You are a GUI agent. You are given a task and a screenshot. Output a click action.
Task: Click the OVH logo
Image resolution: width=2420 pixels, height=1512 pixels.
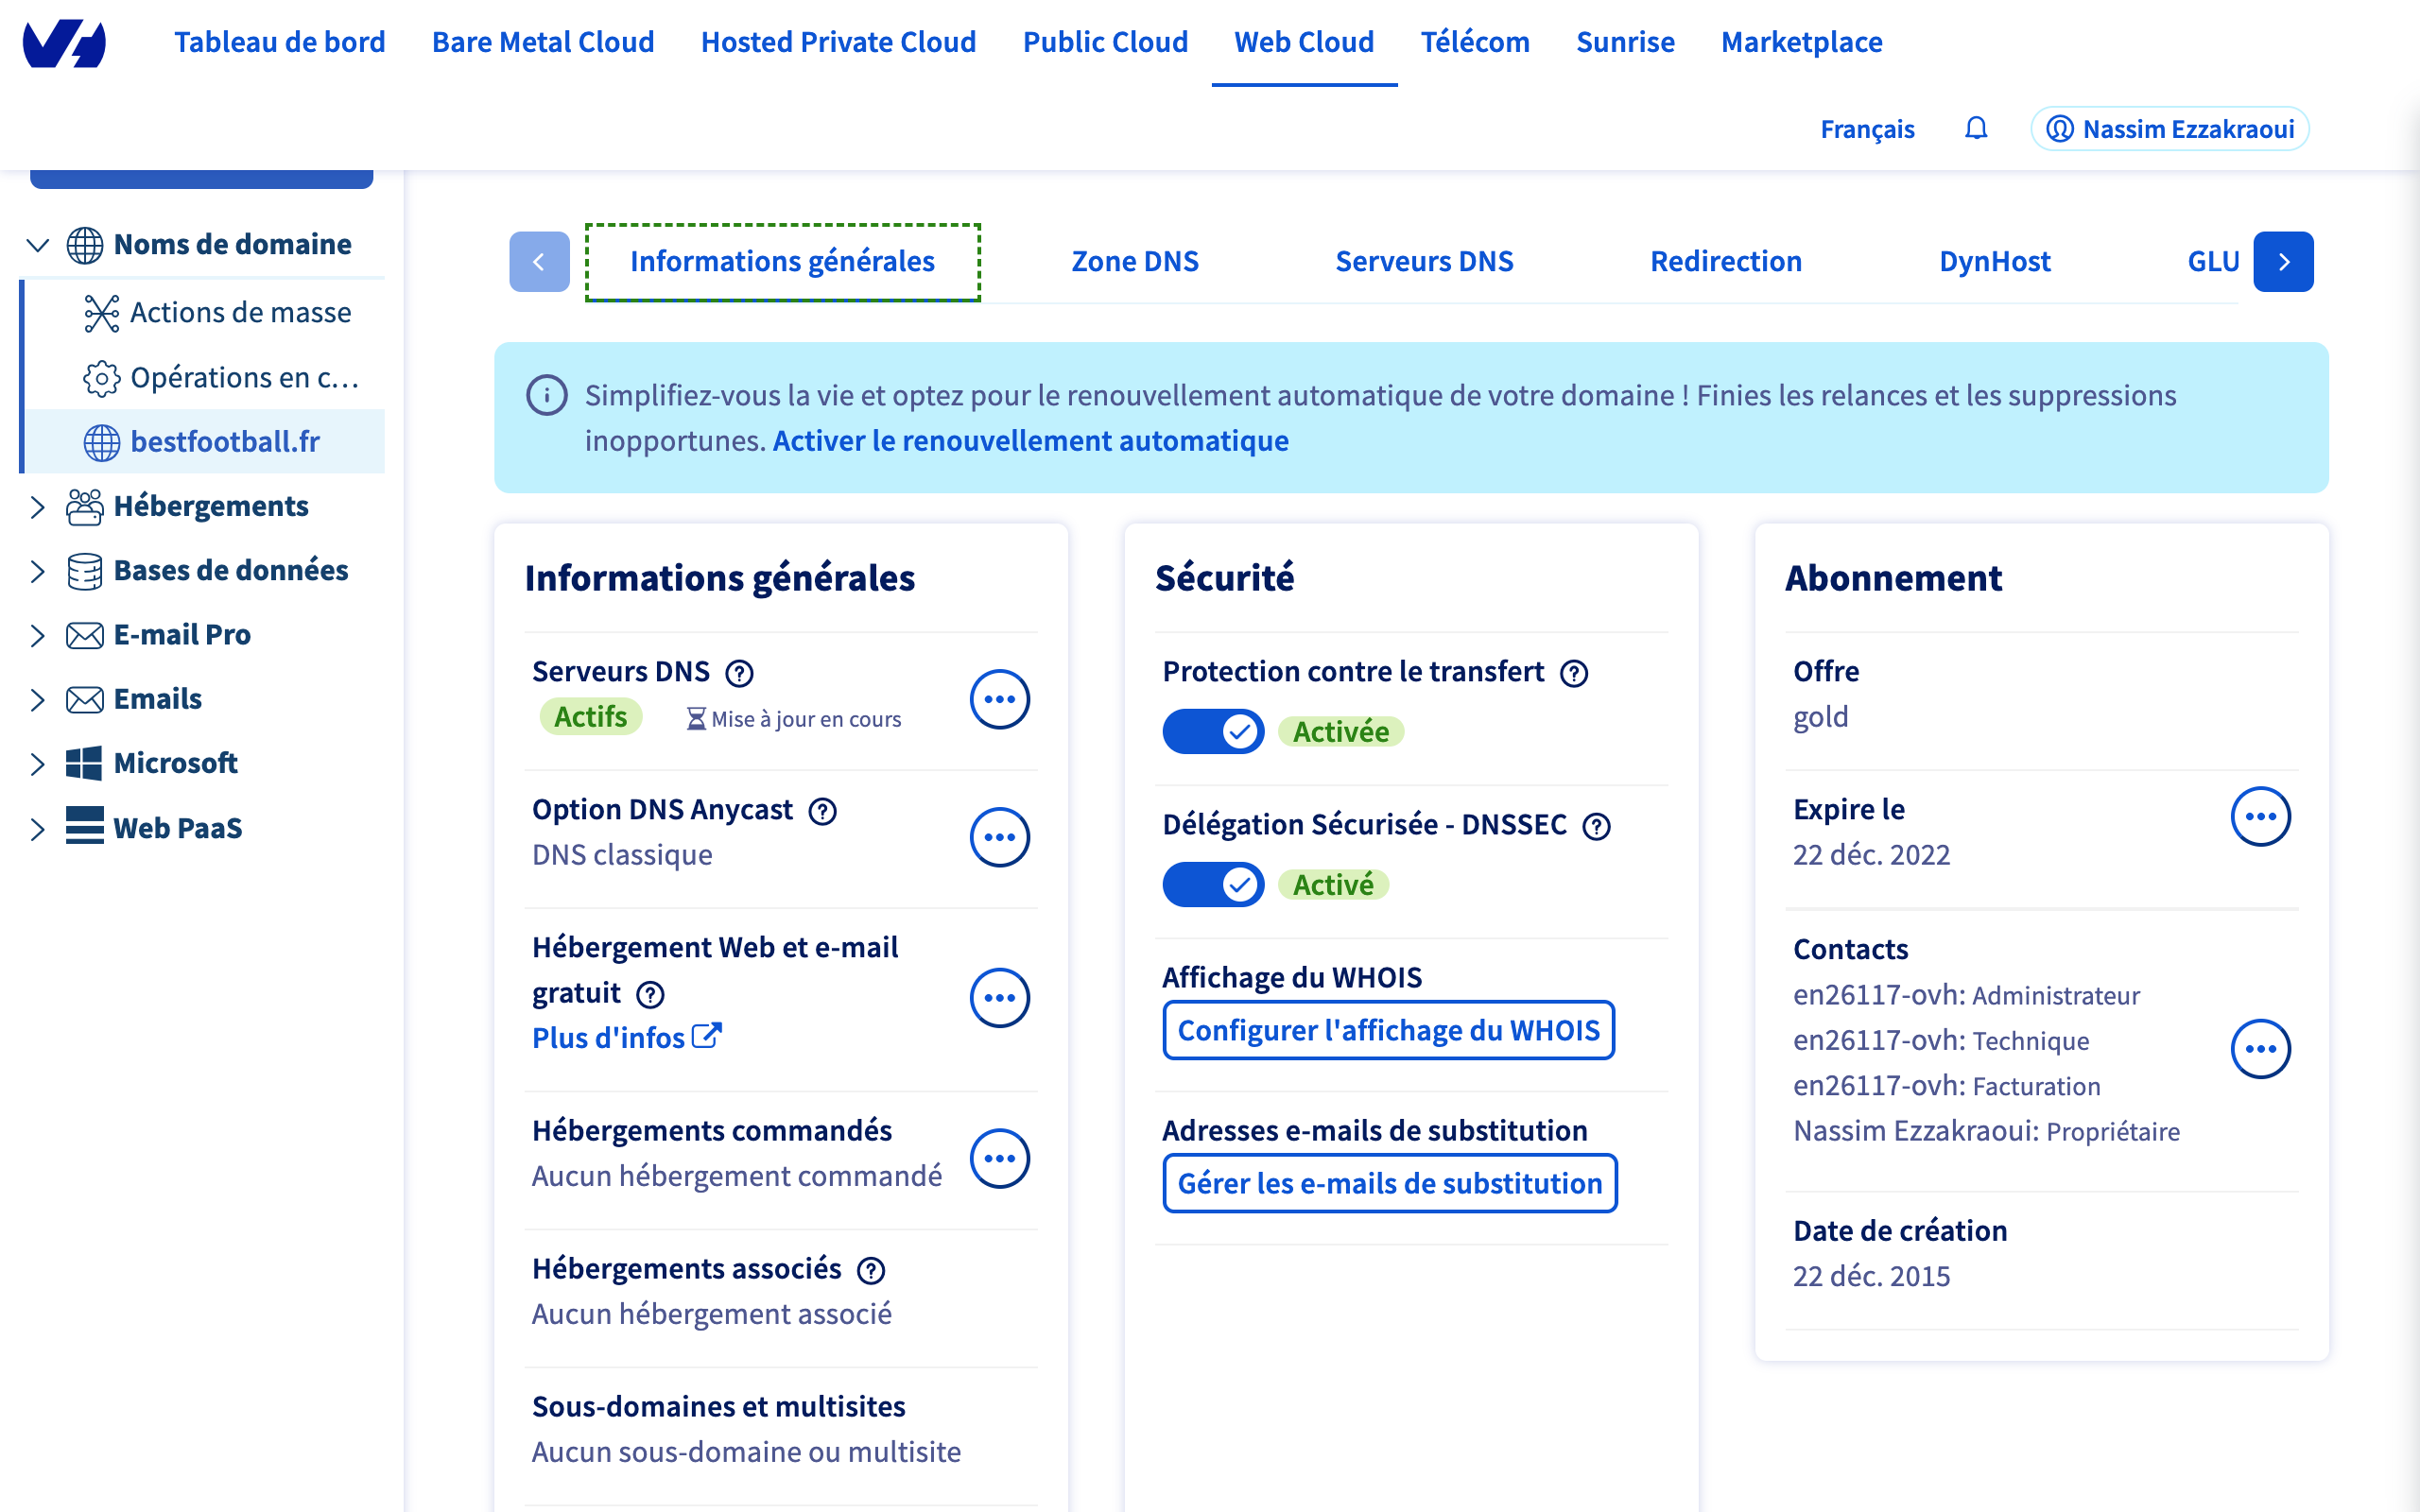pos(64,43)
